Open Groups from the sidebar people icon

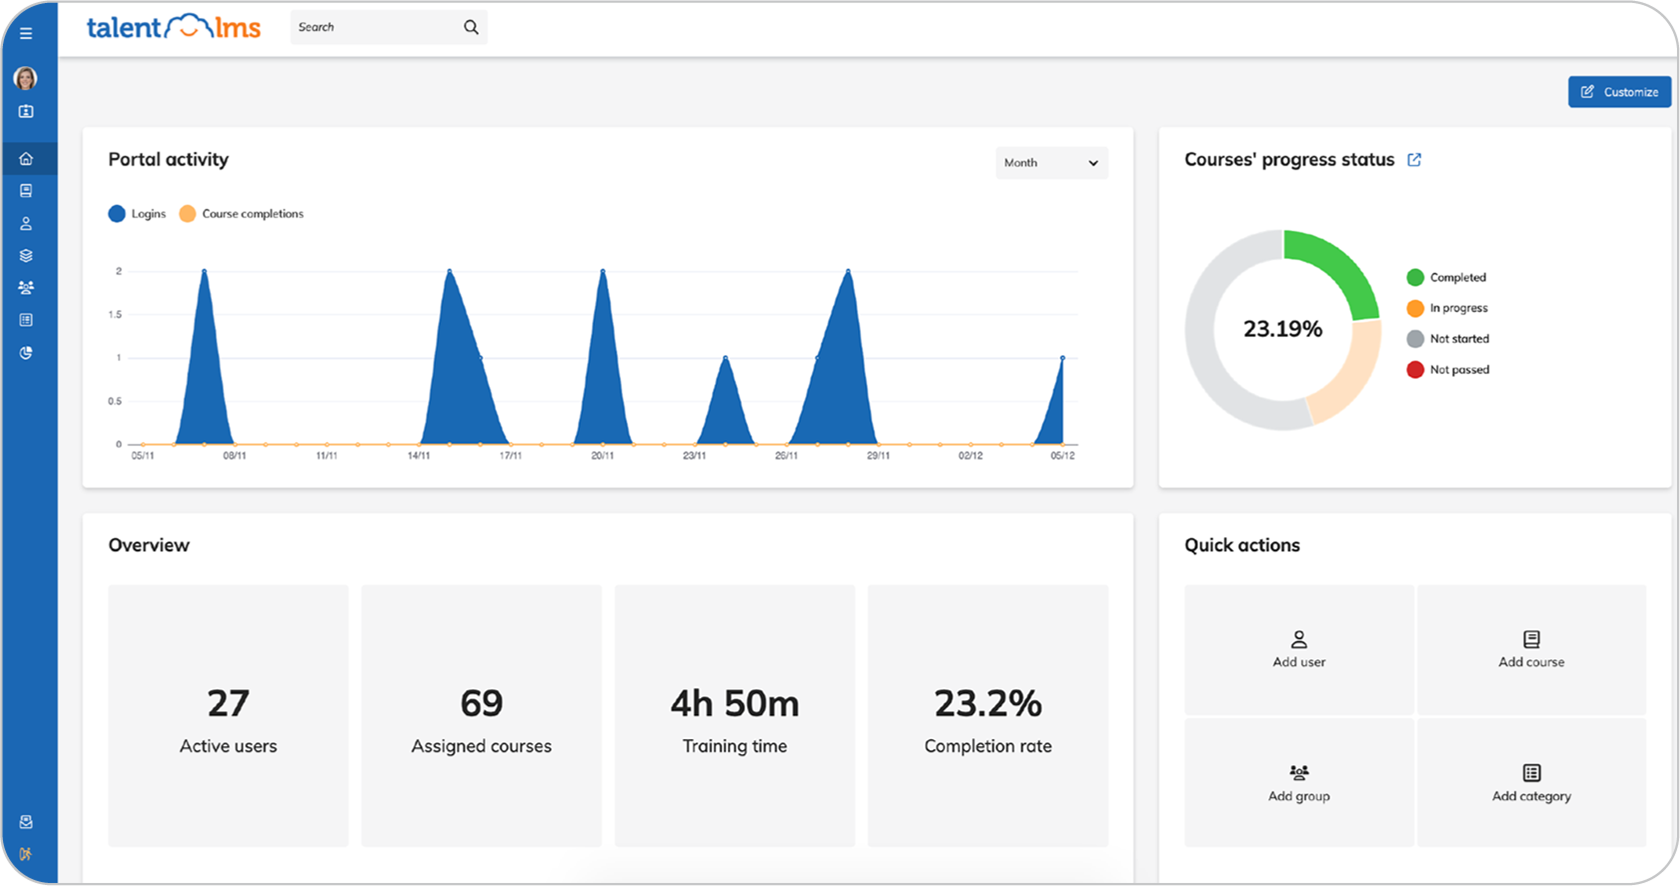[x=26, y=288]
